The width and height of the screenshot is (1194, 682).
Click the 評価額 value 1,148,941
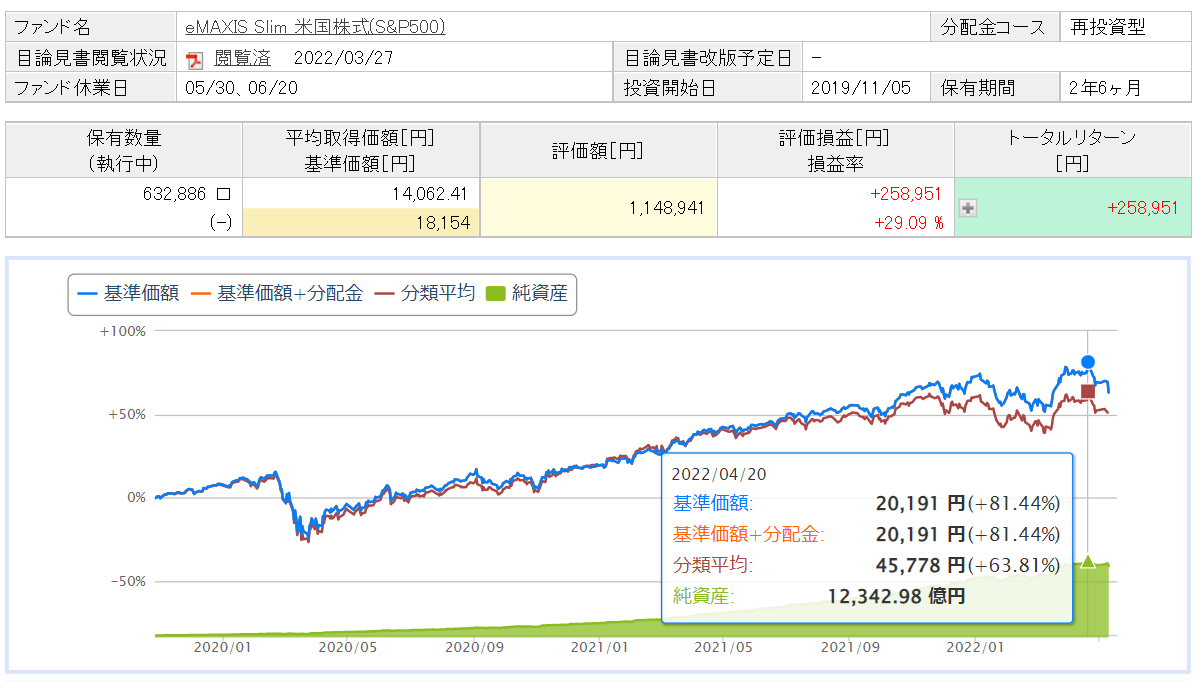coord(666,208)
